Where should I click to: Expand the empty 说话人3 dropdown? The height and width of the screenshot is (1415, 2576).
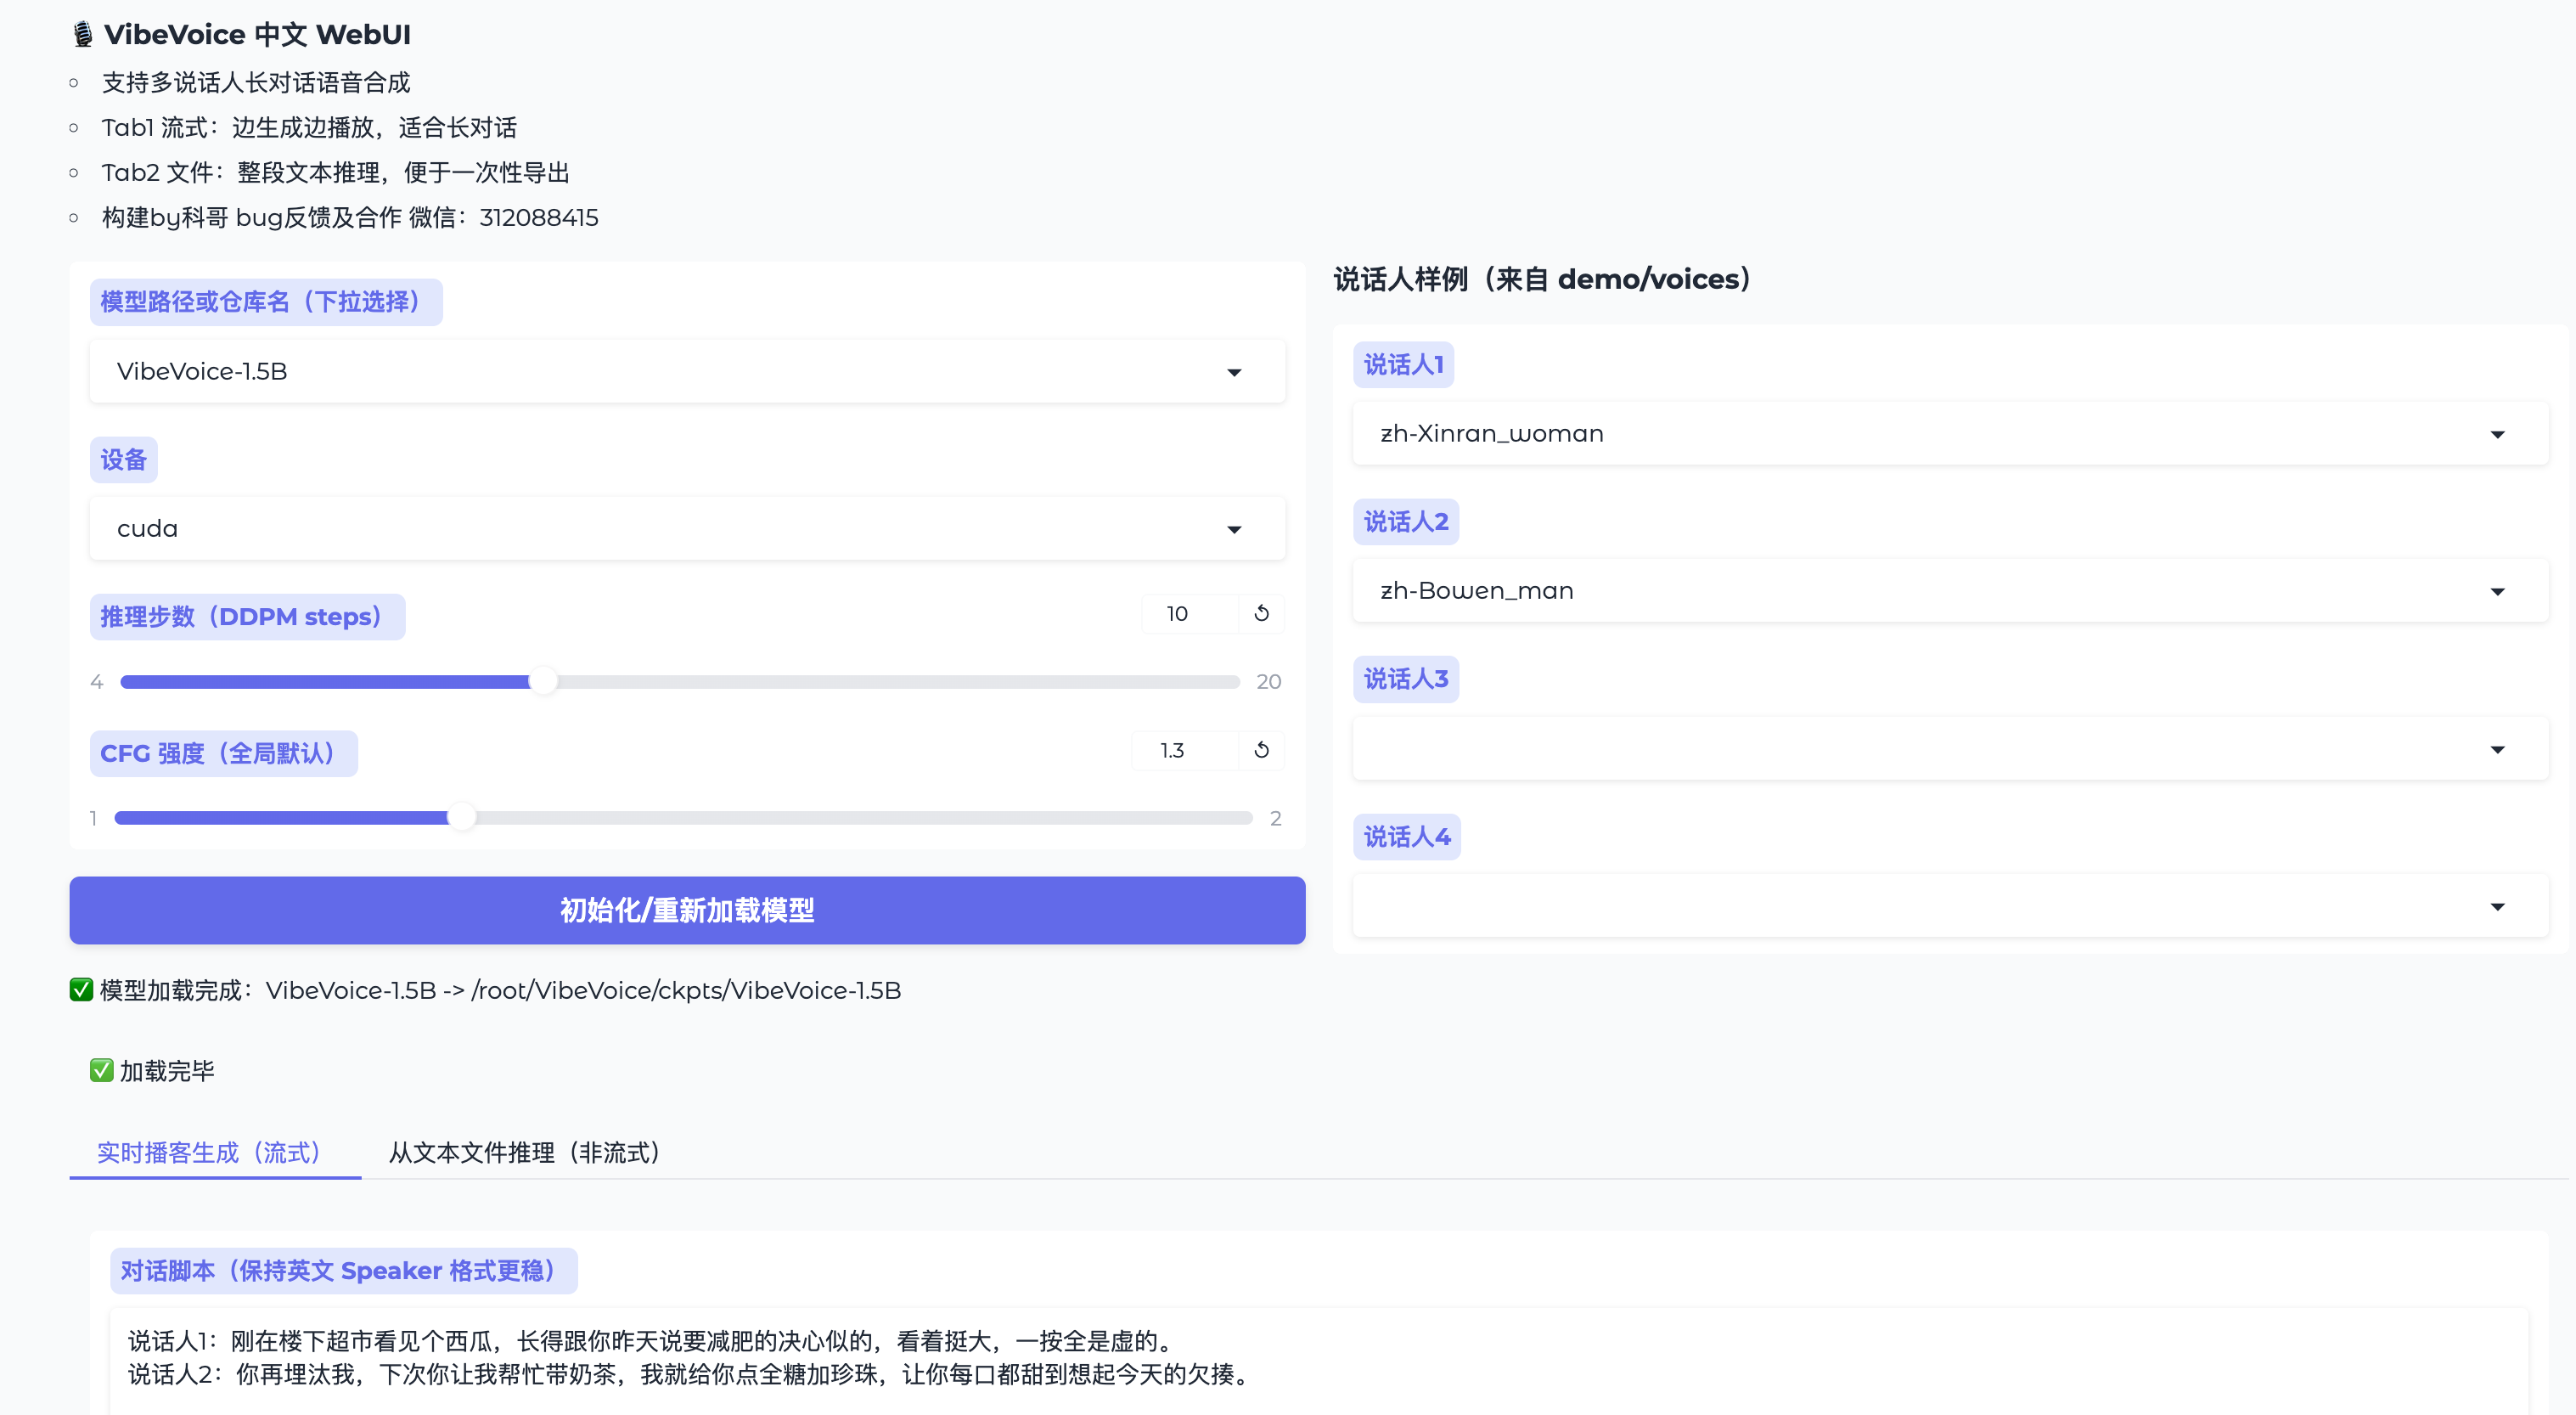(1950, 749)
